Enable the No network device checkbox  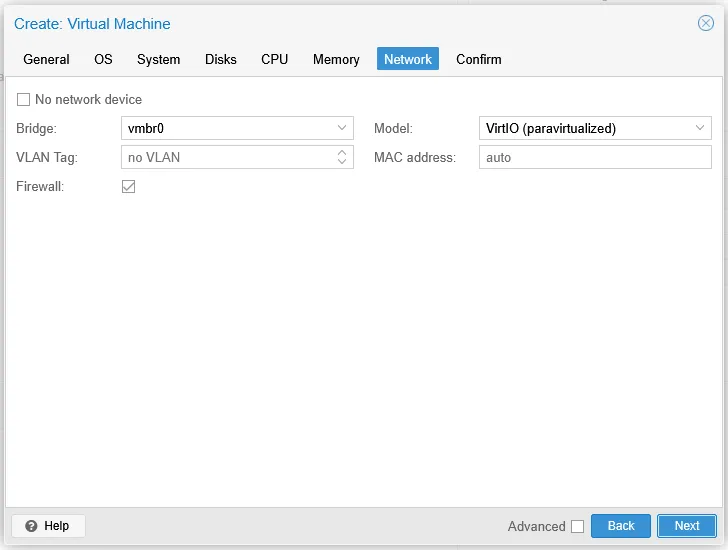(x=24, y=100)
